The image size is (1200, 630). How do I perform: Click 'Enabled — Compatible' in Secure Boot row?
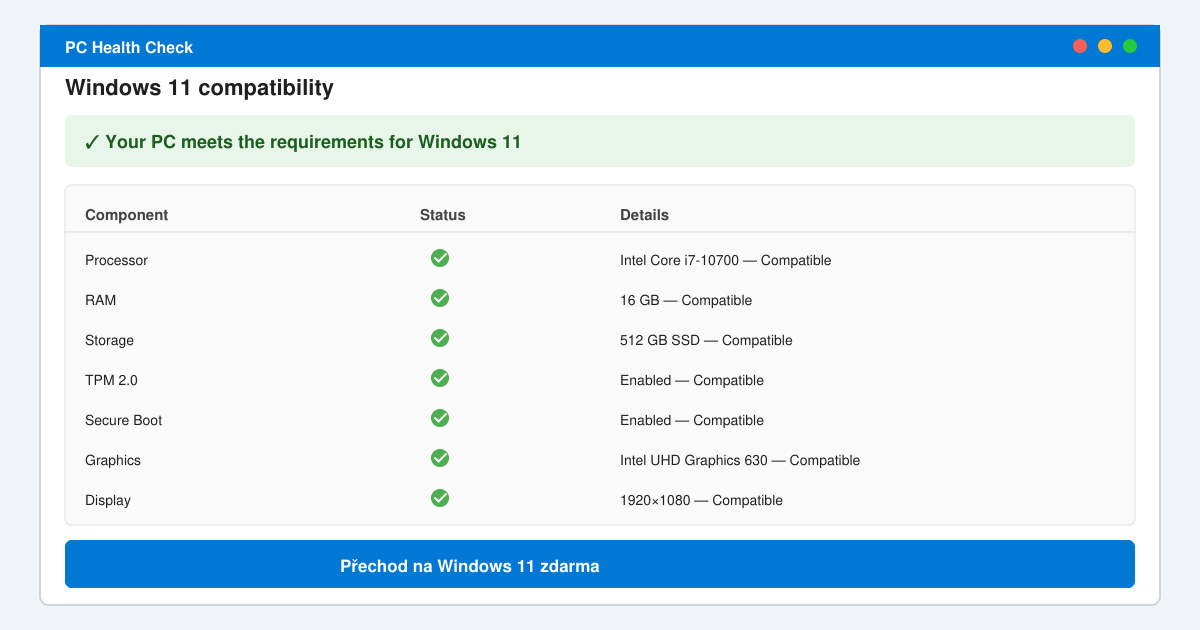692,420
